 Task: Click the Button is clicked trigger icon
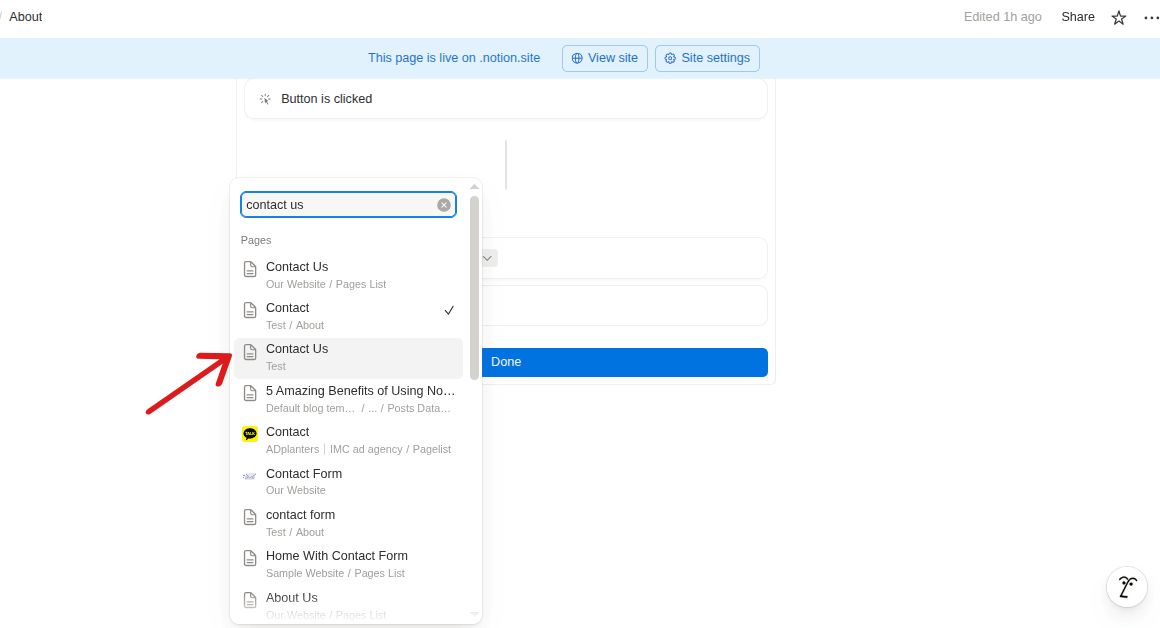pyautogui.click(x=265, y=99)
